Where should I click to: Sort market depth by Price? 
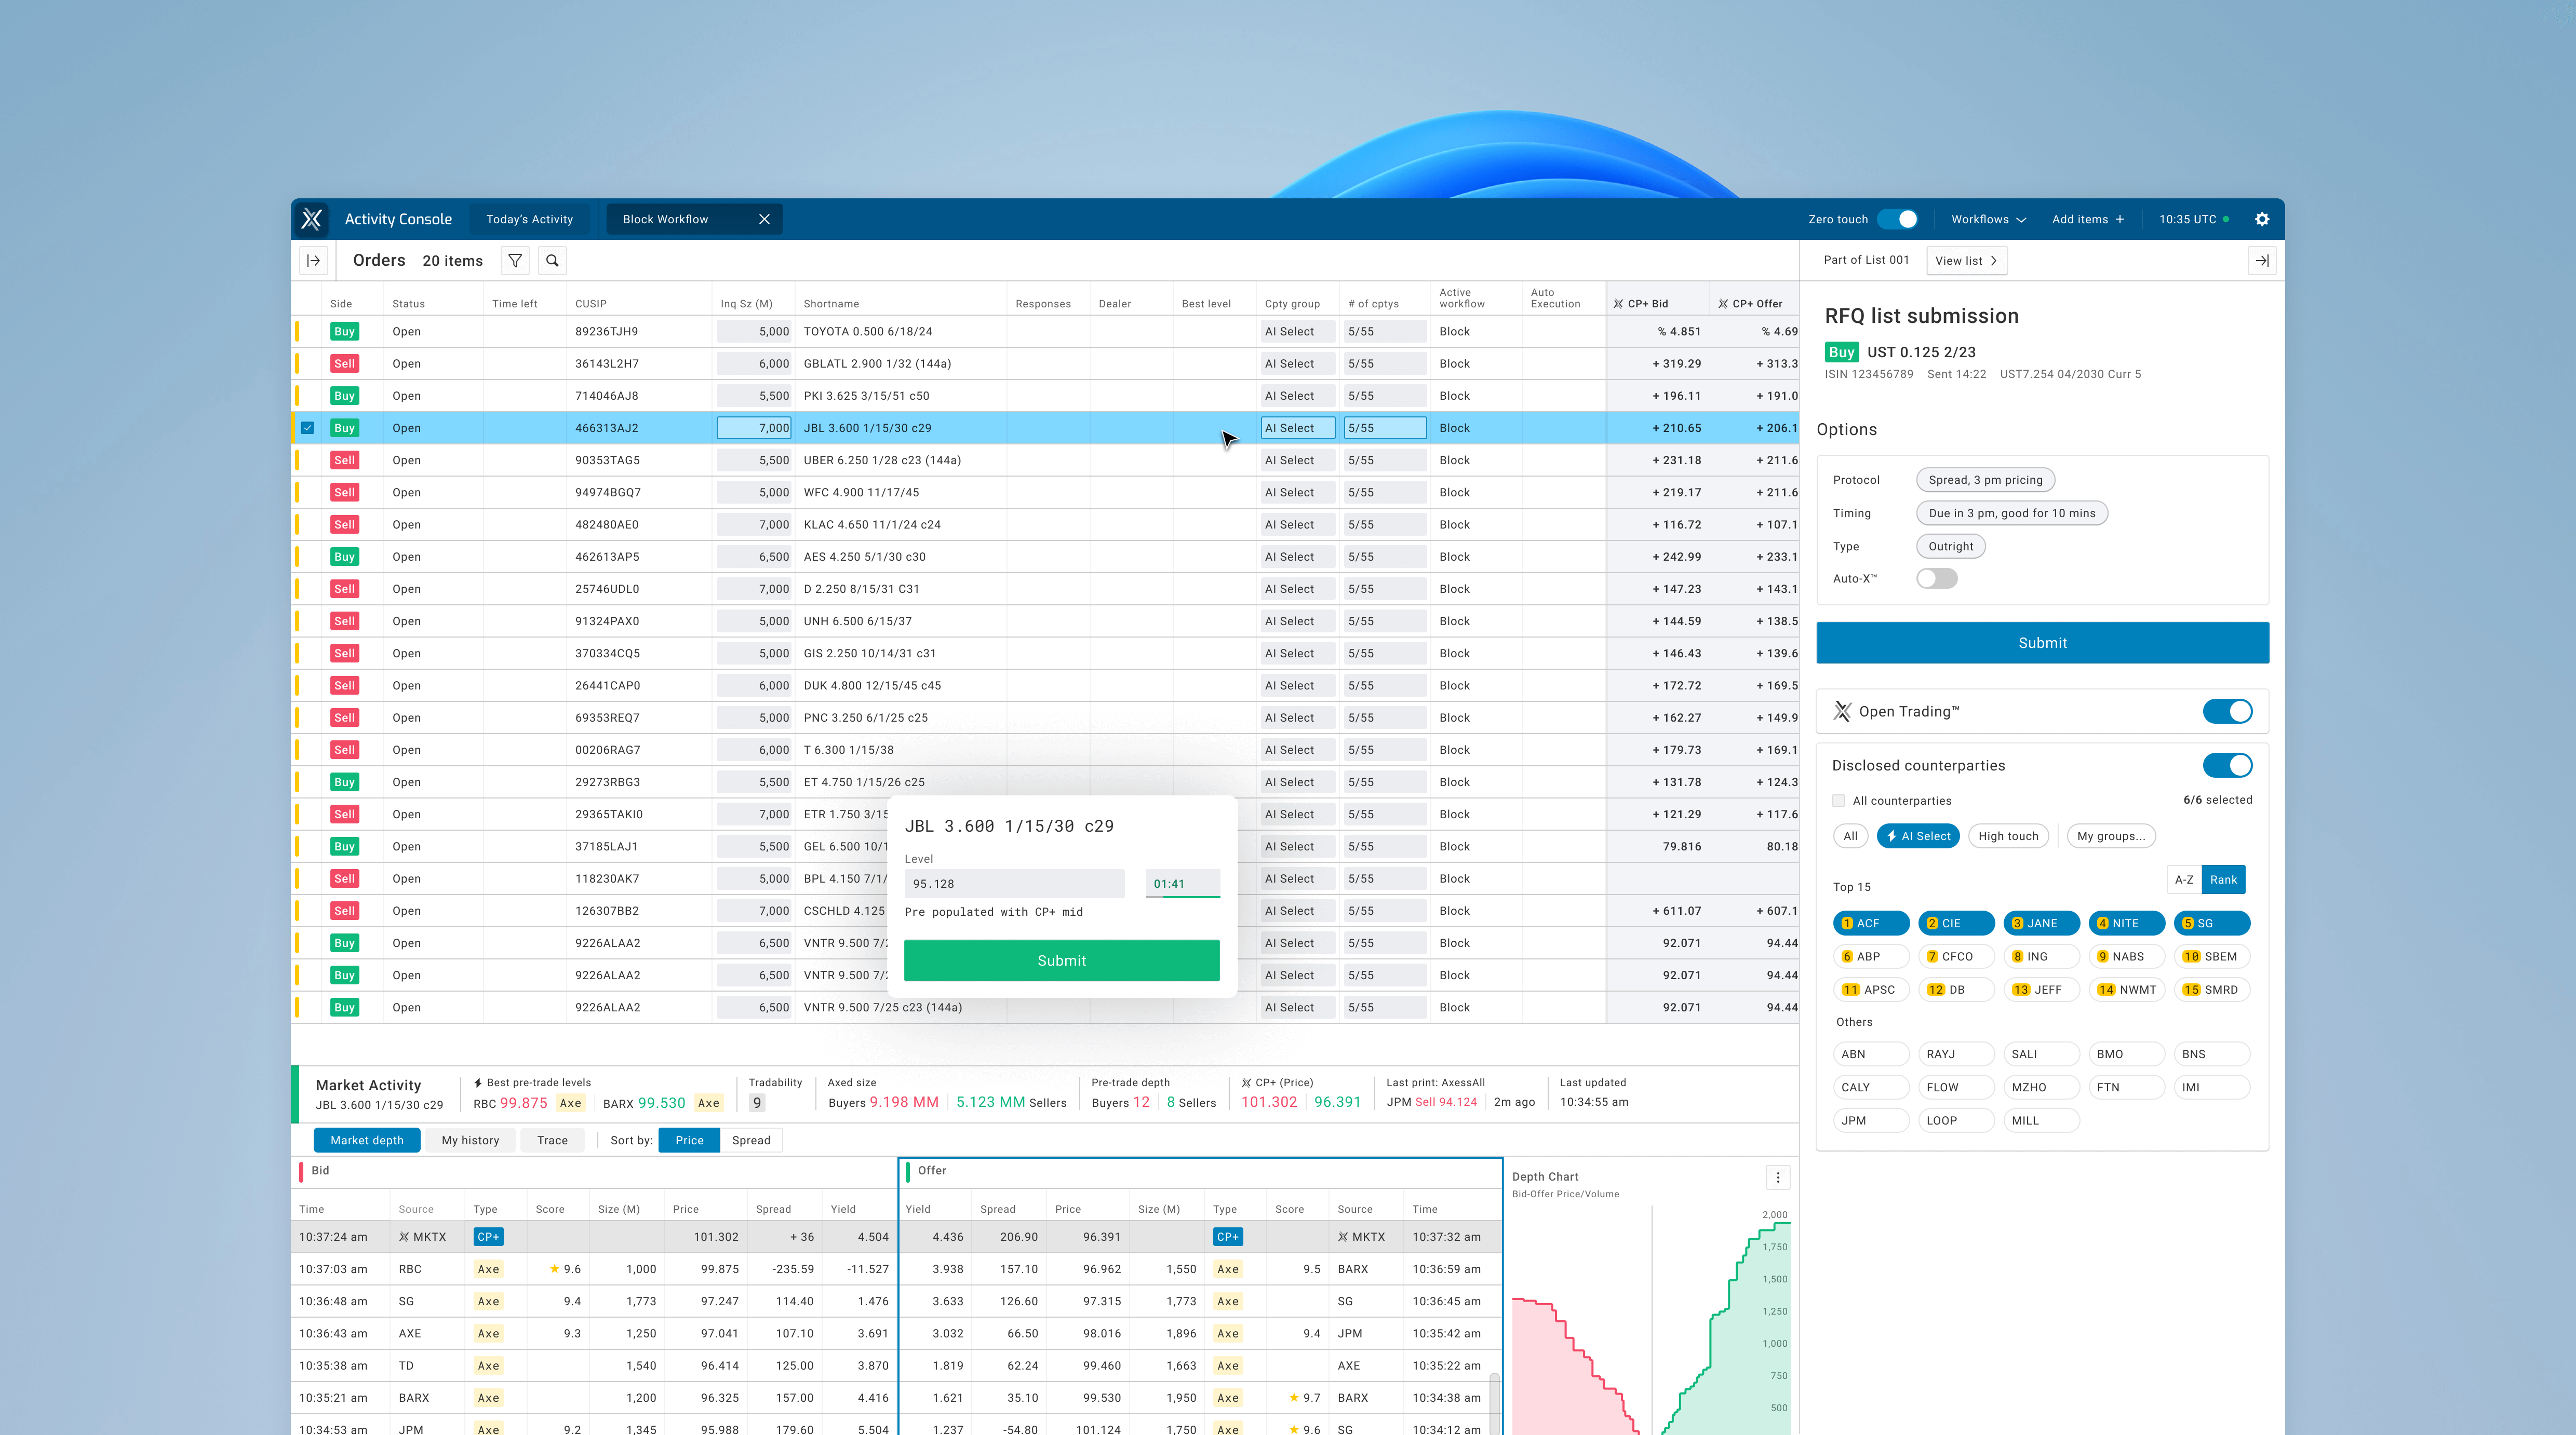click(x=689, y=1140)
